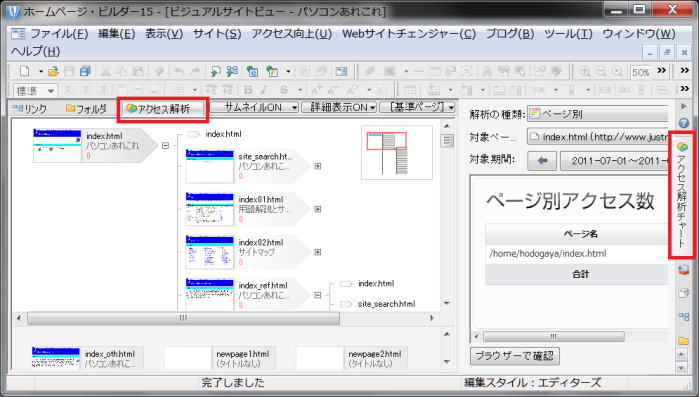Open the dropdown arrow next to the new page icon
699x397 pixels.
pyautogui.click(x=41, y=71)
